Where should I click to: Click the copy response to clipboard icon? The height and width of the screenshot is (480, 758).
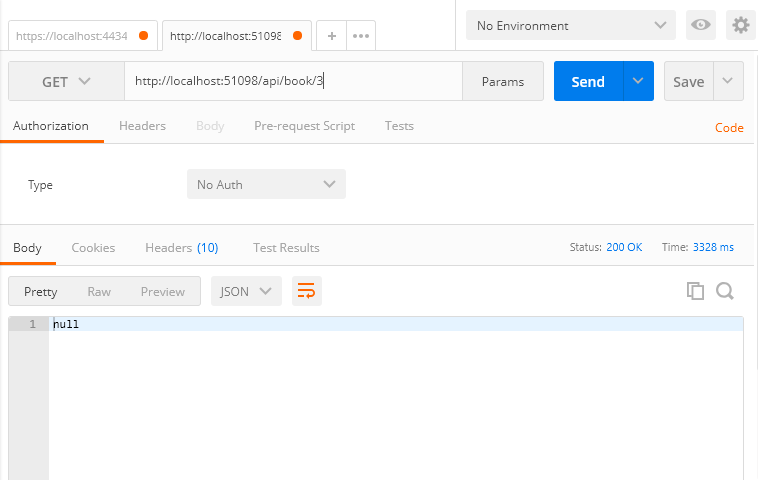[695, 291]
